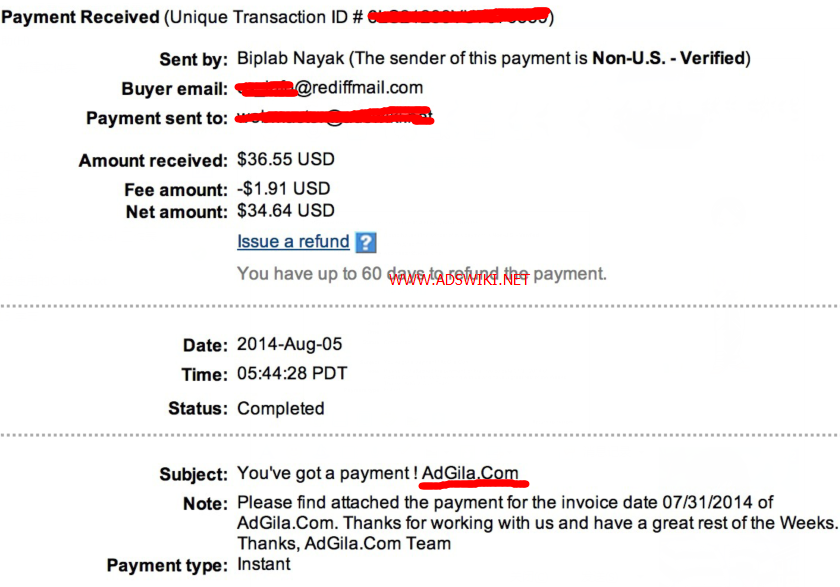
Task: Select the AdGila.Com text in subject
Action: [470, 473]
